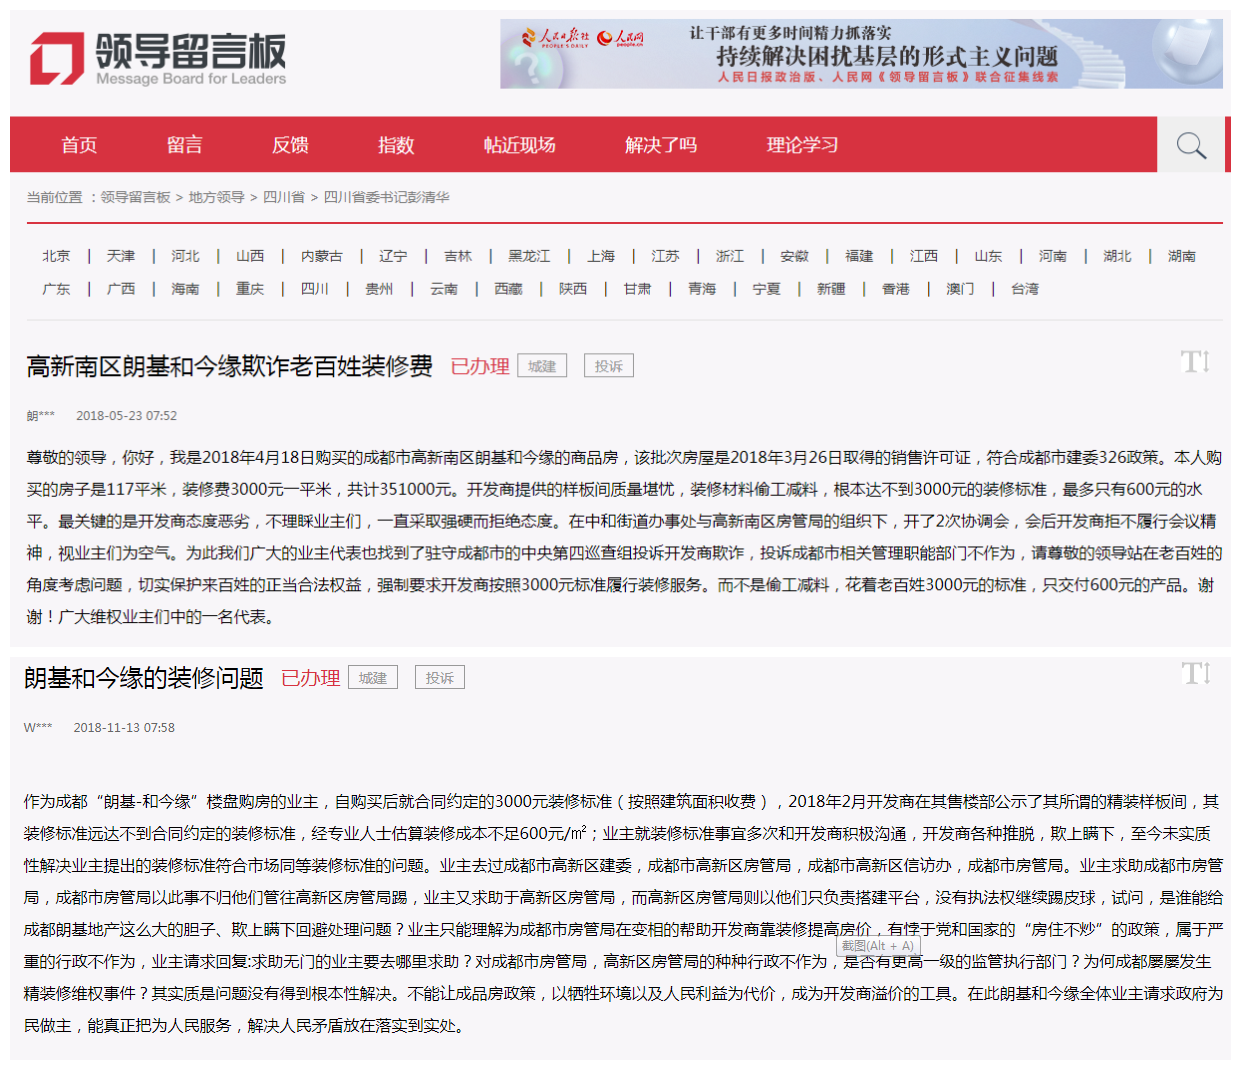Select region 广西
1241x1070 pixels.
coord(121,289)
